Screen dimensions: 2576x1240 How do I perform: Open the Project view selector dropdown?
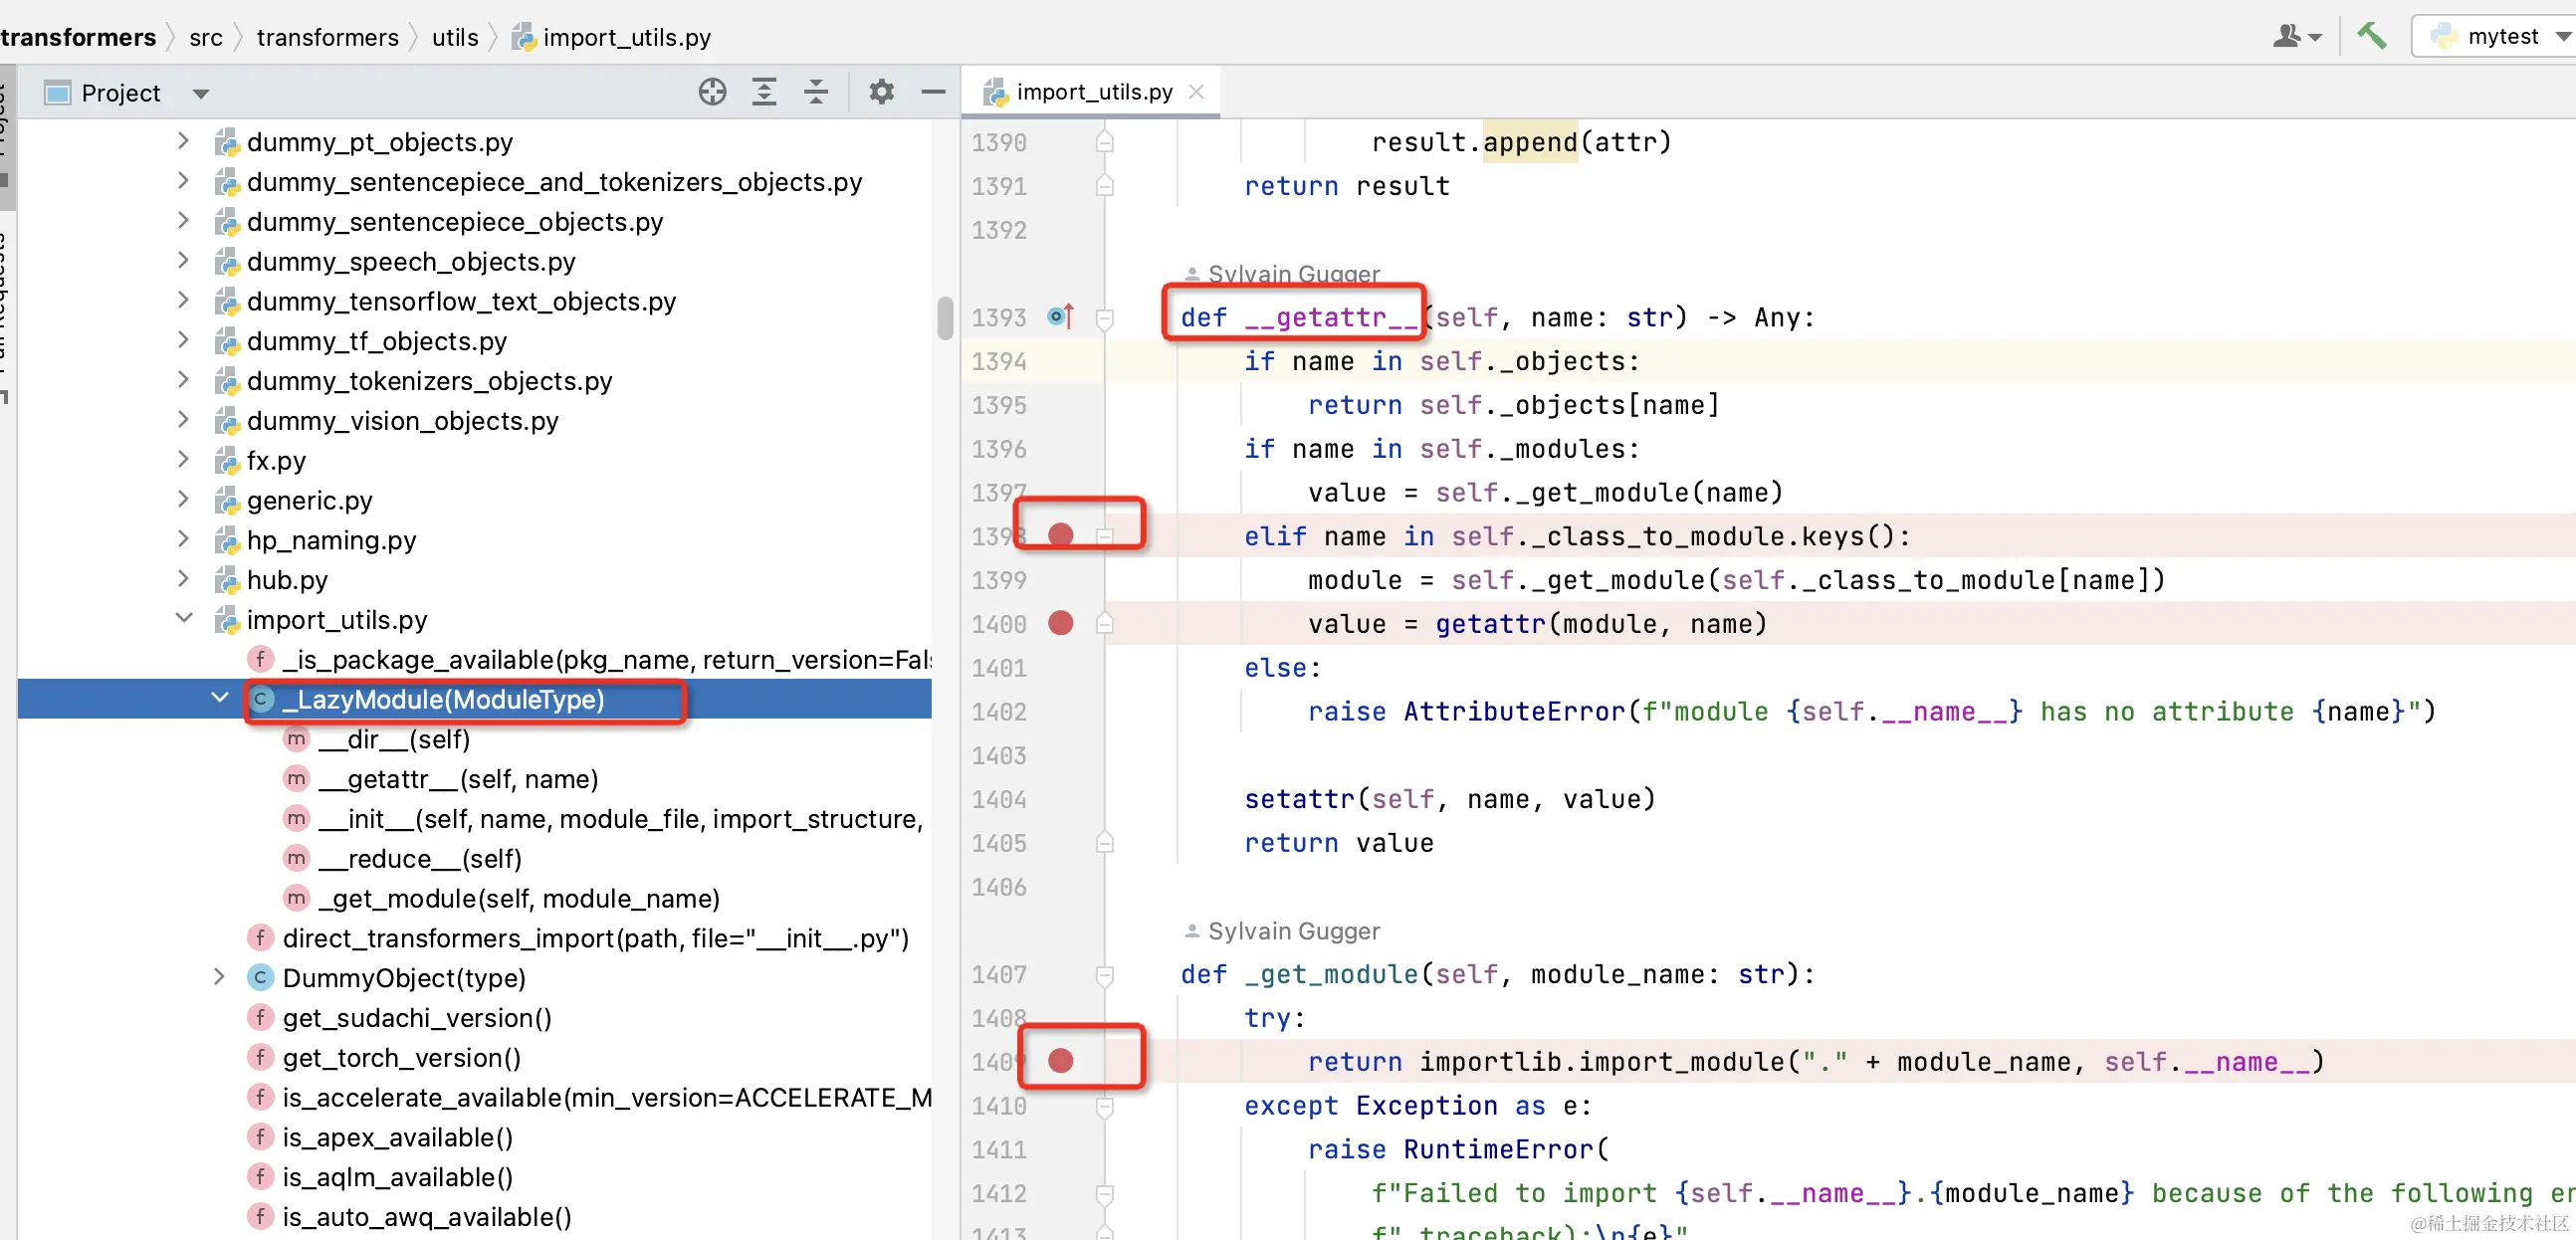[201, 94]
